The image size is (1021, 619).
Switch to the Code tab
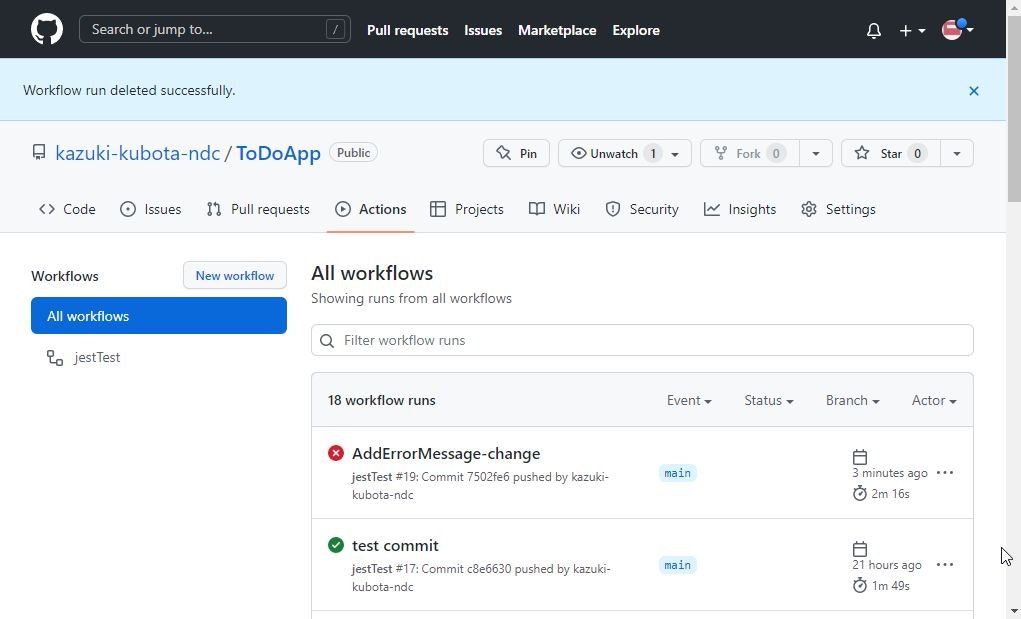pyautogui.click(x=67, y=209)
